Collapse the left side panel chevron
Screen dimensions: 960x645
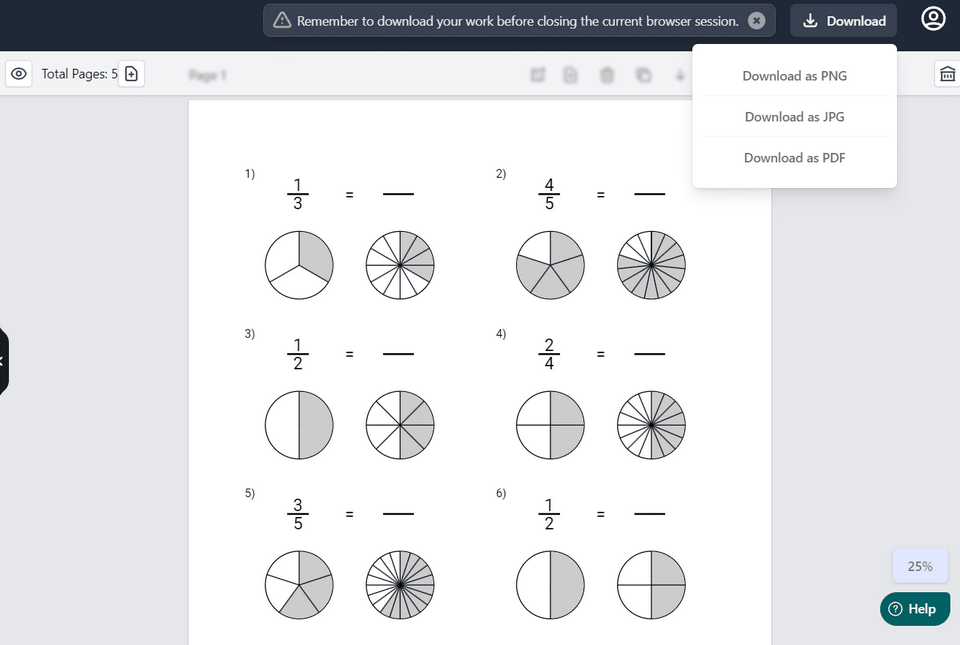[4, 360]
